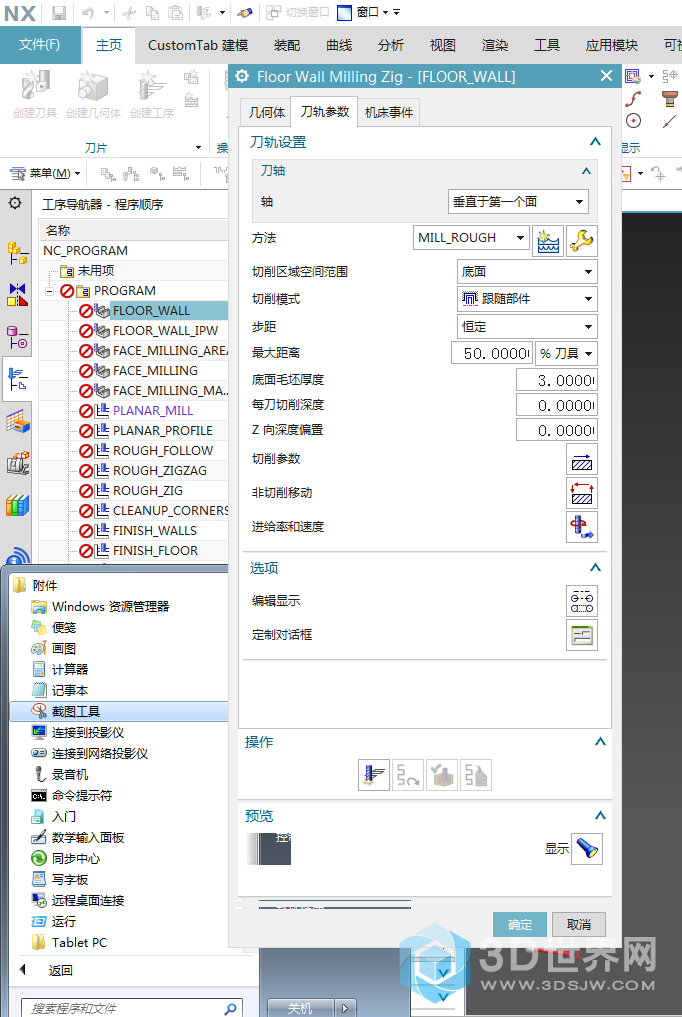Image resolution: width=682 pixels, height=1017 pixels.
Task: Open Non Cutting Moves (非切削移动) icon
Action: point(582,494)
